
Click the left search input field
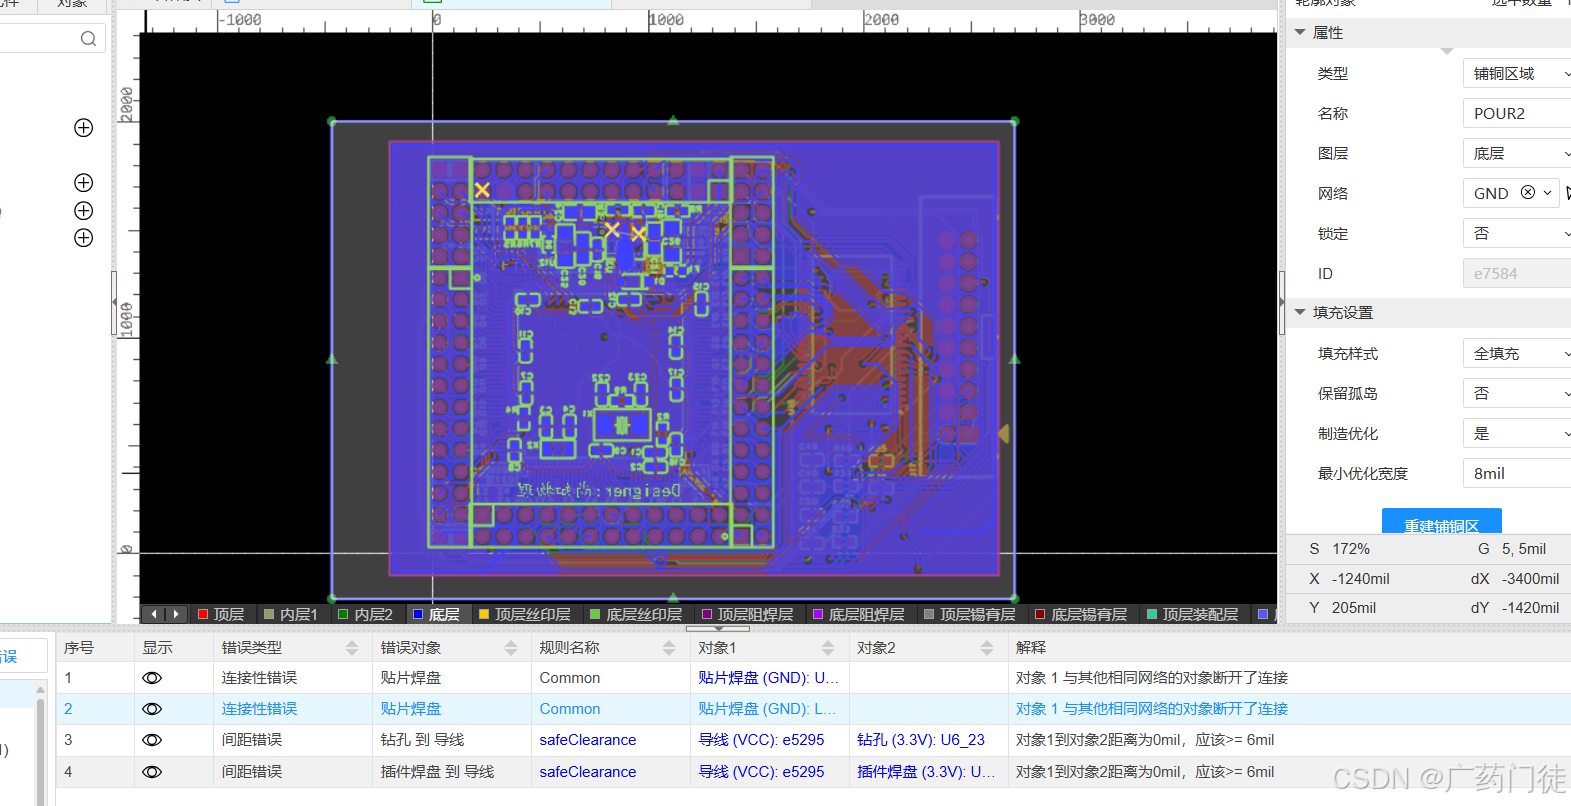(x=52, y=39)
